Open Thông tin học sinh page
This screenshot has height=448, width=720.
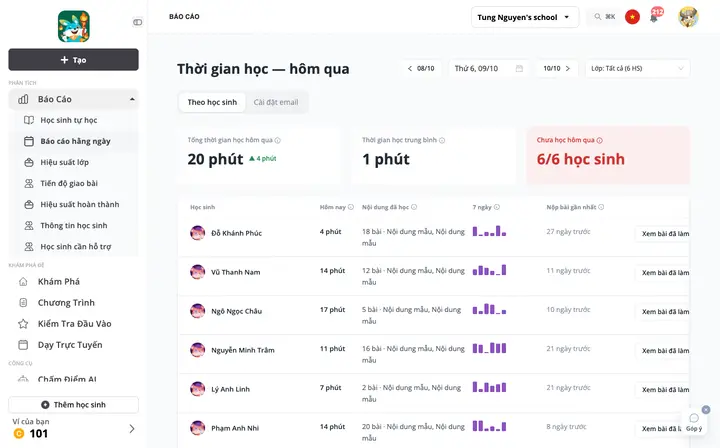[73, 225]
